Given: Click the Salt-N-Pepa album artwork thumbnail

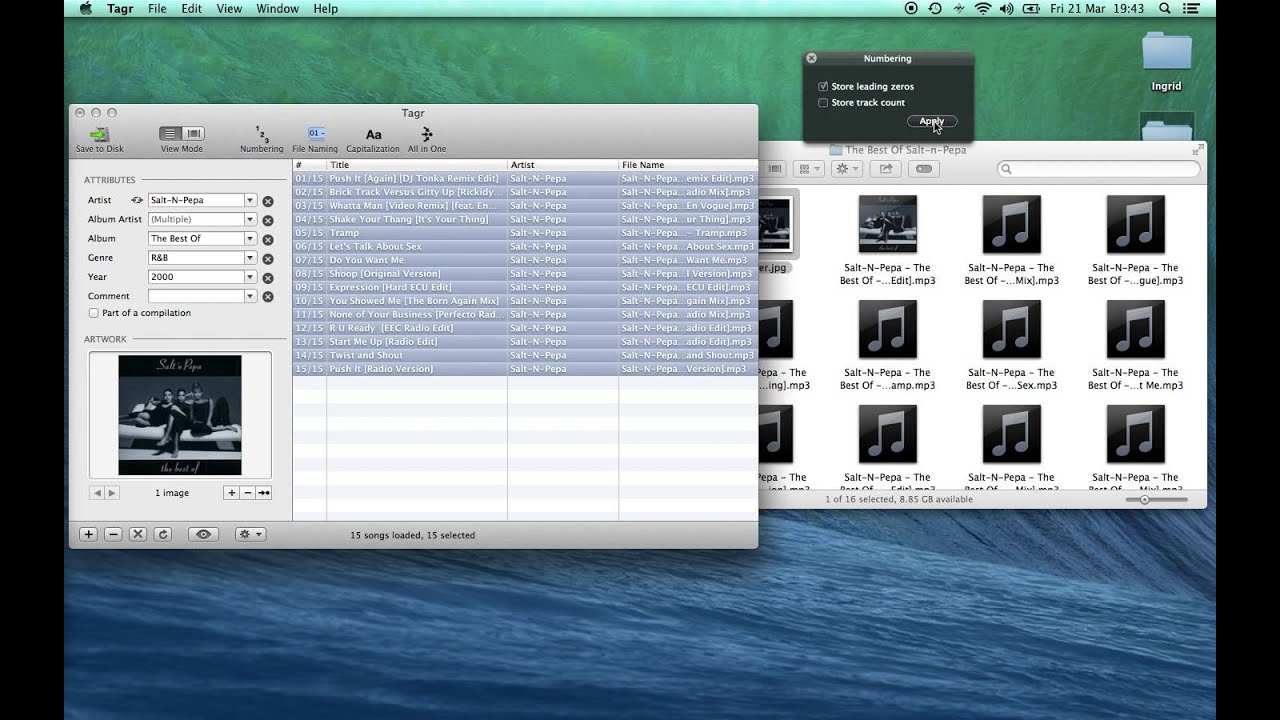Looking at the screenshot, I should (180, 415).
